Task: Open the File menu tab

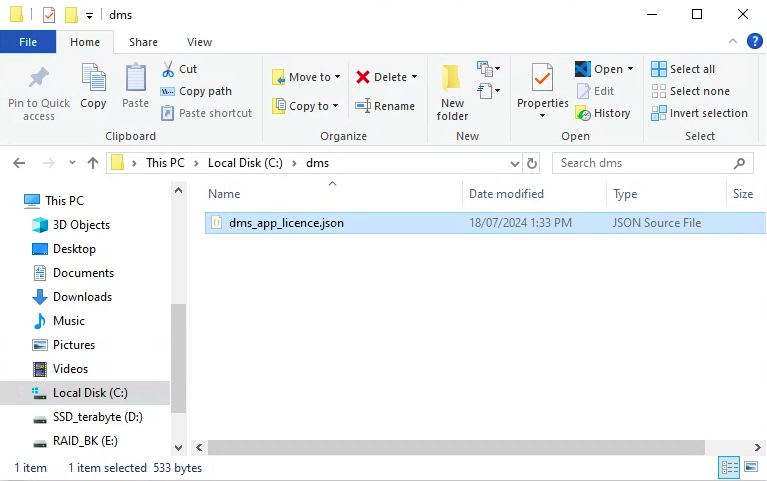Action: coord(28,42)
